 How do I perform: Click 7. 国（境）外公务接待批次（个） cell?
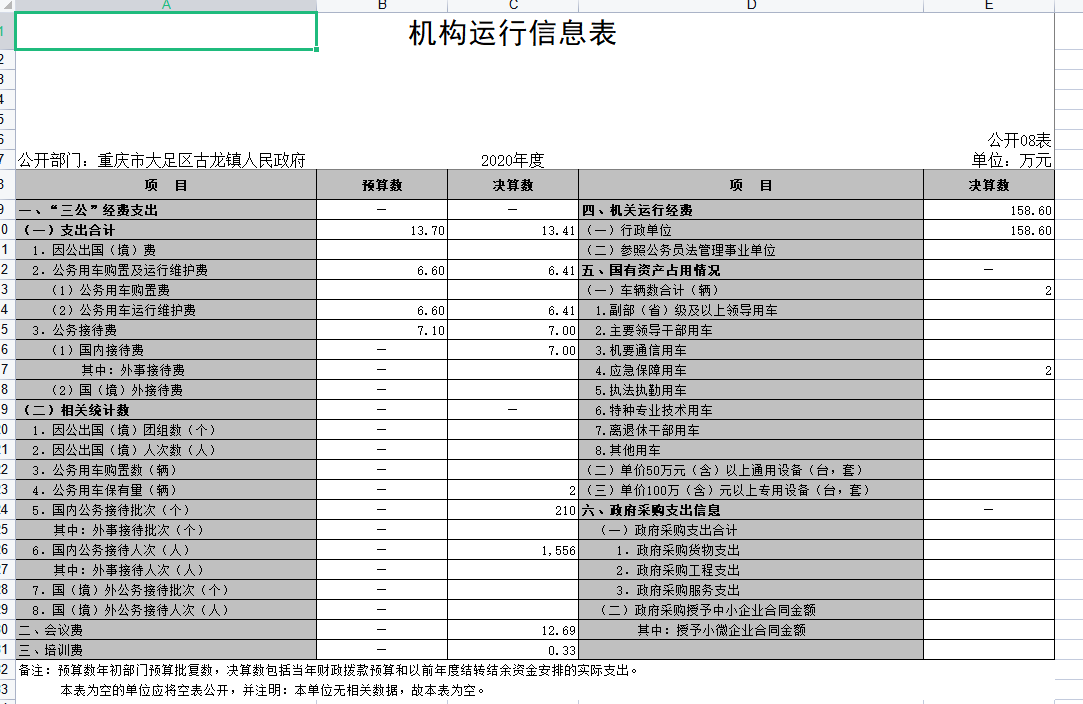click(x=166, y=591)
